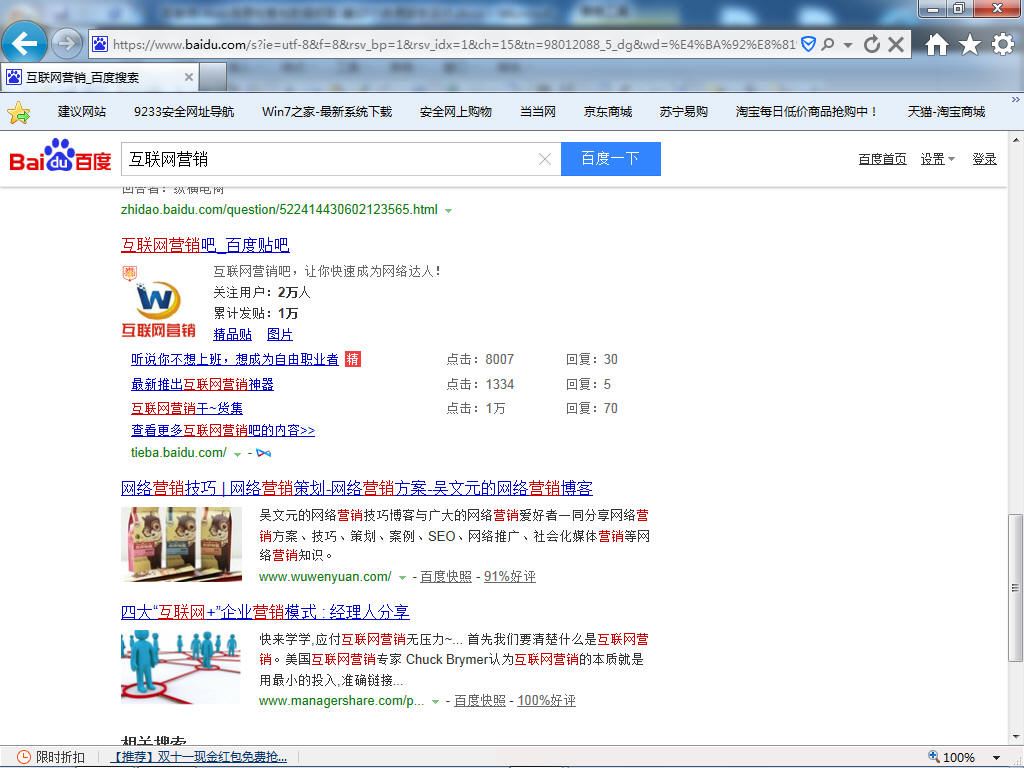Screen dimensions: 1024x768
Task: Click the 吴文元 blog result thumbnail
Action: coord(182,544)
